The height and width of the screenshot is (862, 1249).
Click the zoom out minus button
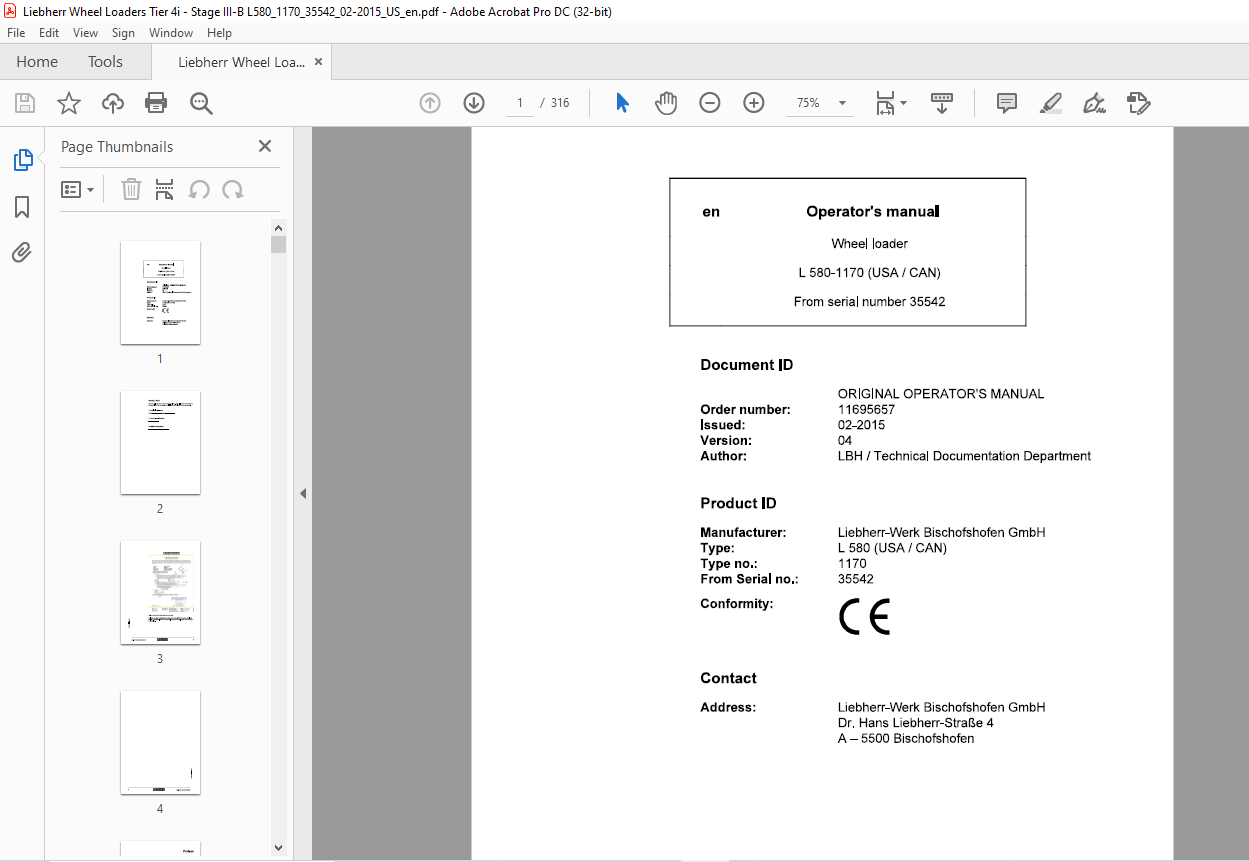pyautogui.click(x=710, y=103)
